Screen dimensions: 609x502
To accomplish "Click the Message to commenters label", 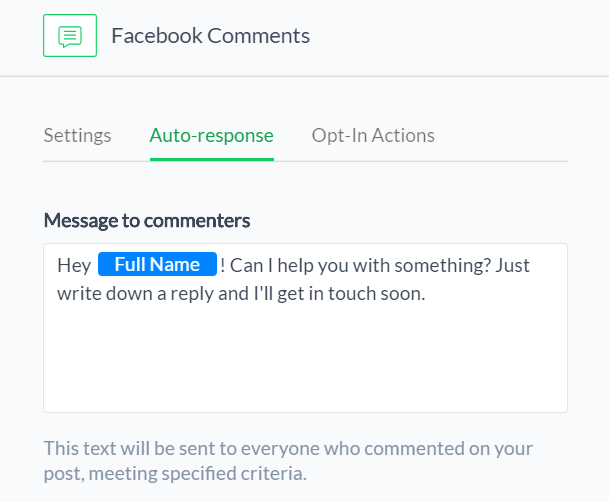I will coord(146,220).
